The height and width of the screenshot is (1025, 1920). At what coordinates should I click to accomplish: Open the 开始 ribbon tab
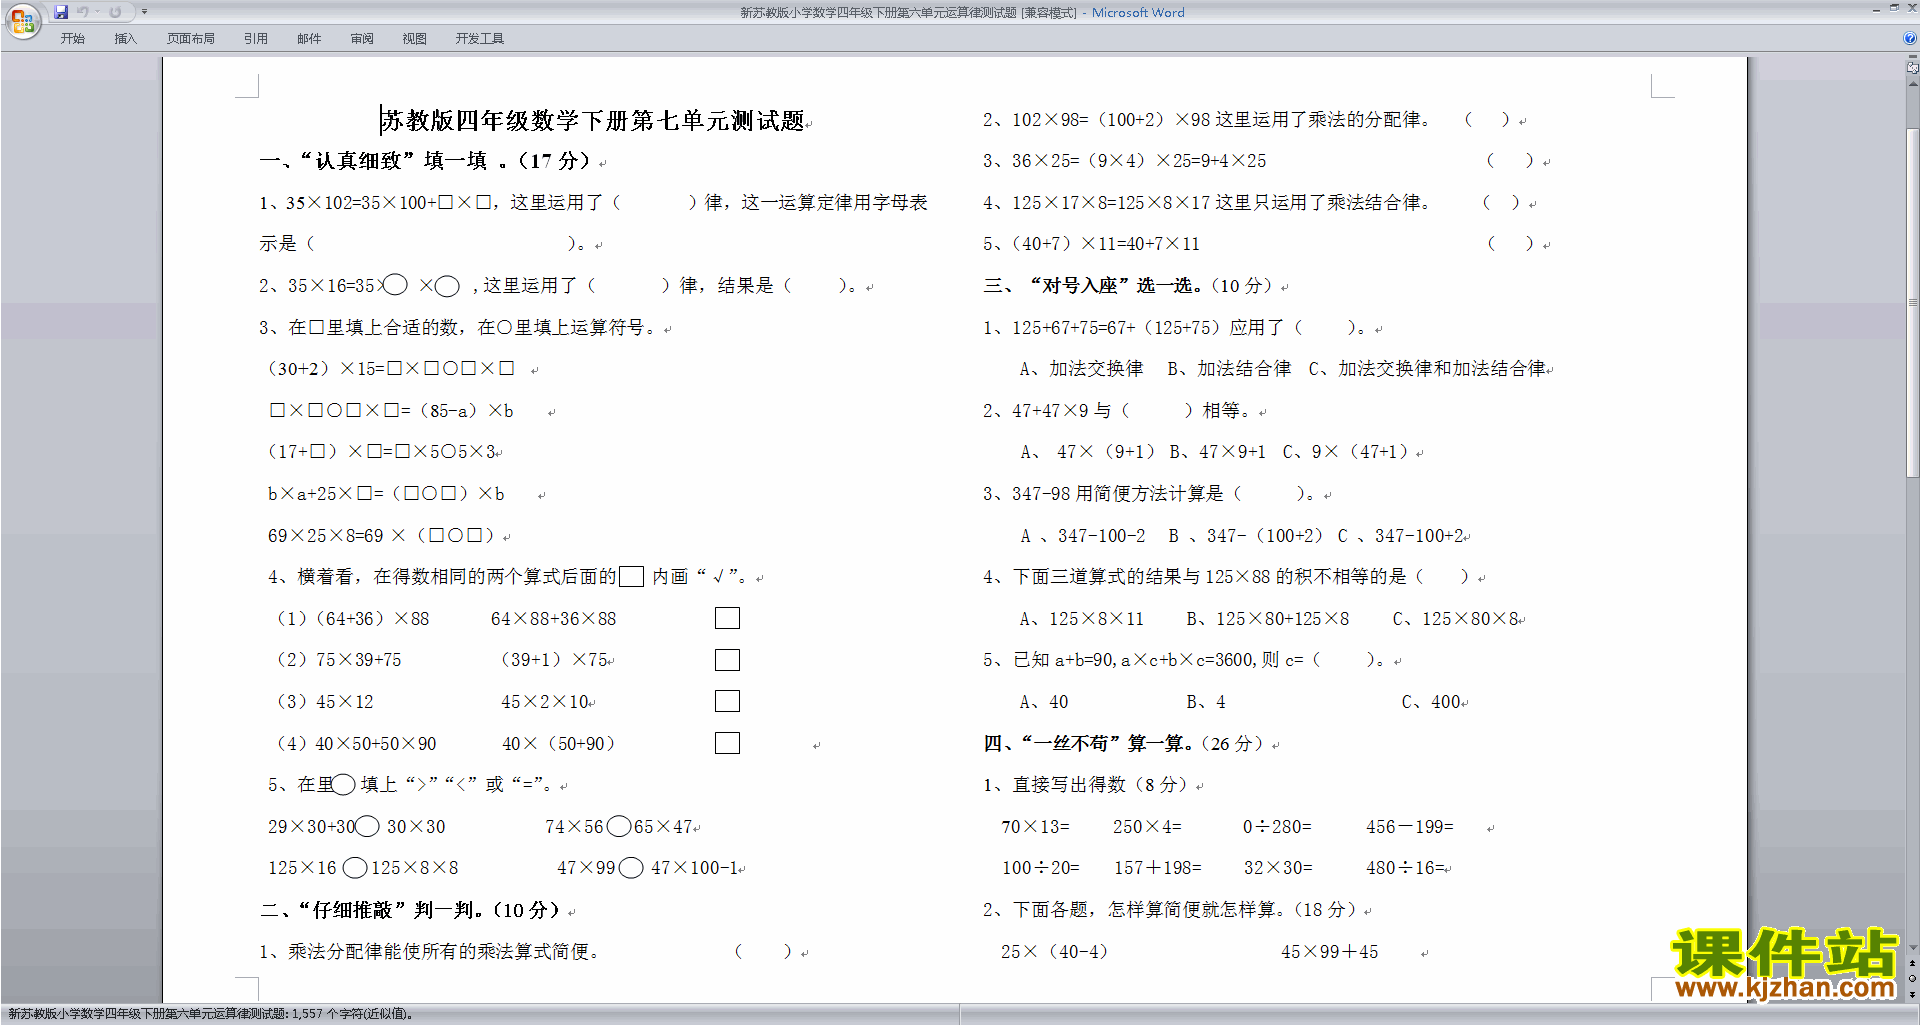[73, 39]
